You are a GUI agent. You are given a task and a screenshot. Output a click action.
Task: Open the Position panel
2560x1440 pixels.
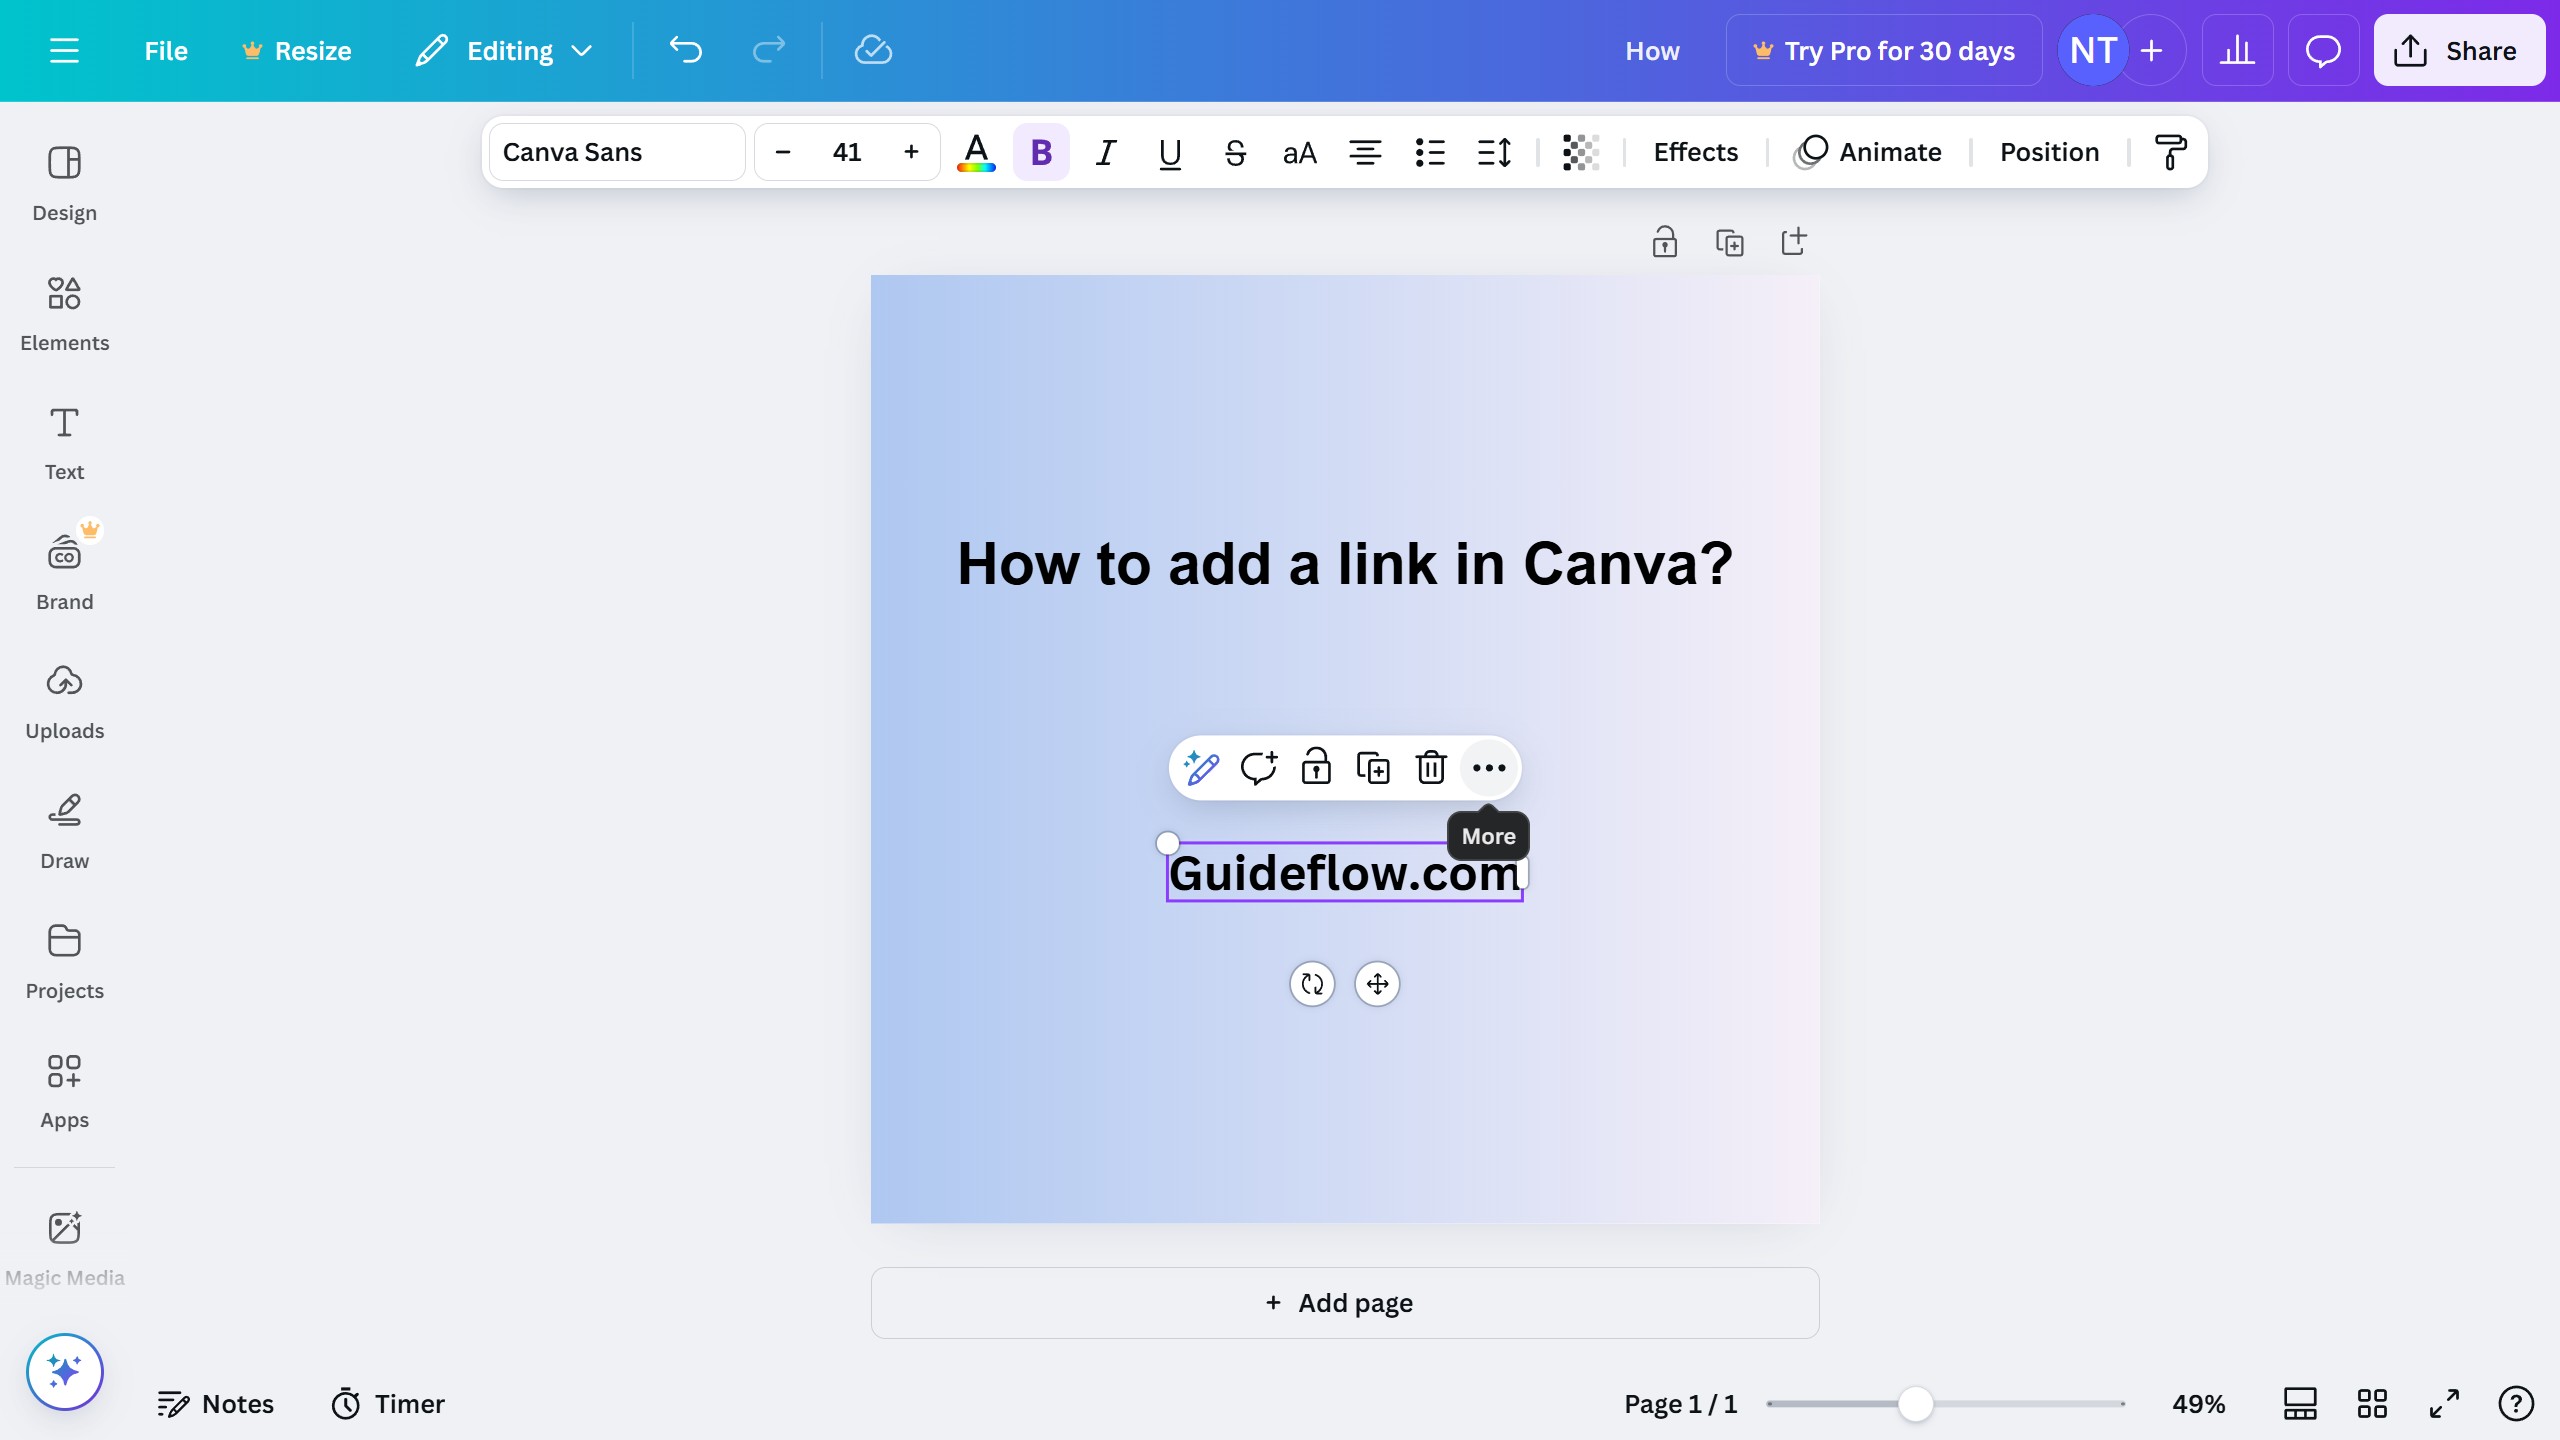[2049, 152]
